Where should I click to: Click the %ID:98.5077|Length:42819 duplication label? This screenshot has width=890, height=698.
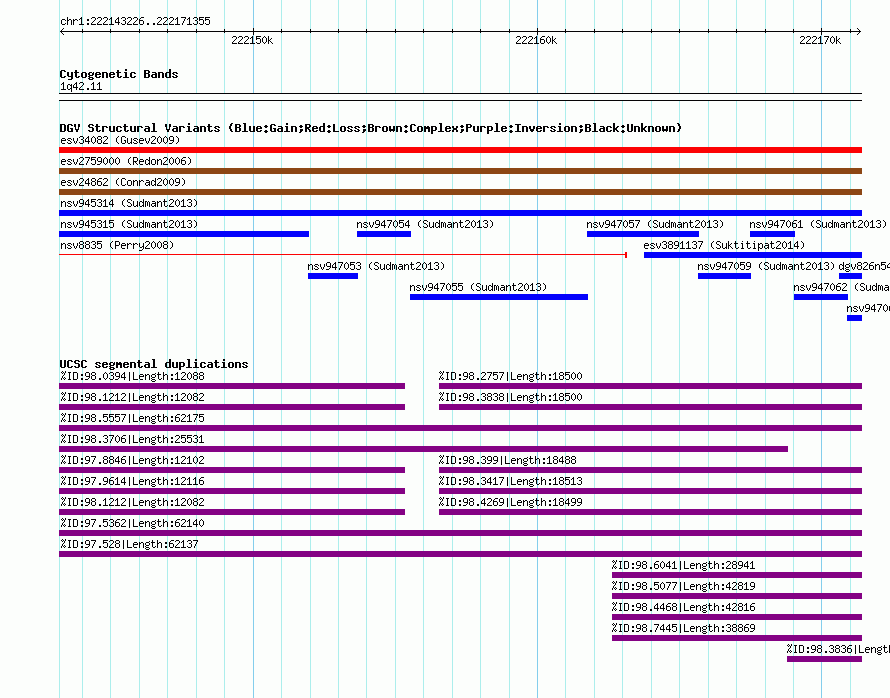pyautogui.click(x=683, y=586)
